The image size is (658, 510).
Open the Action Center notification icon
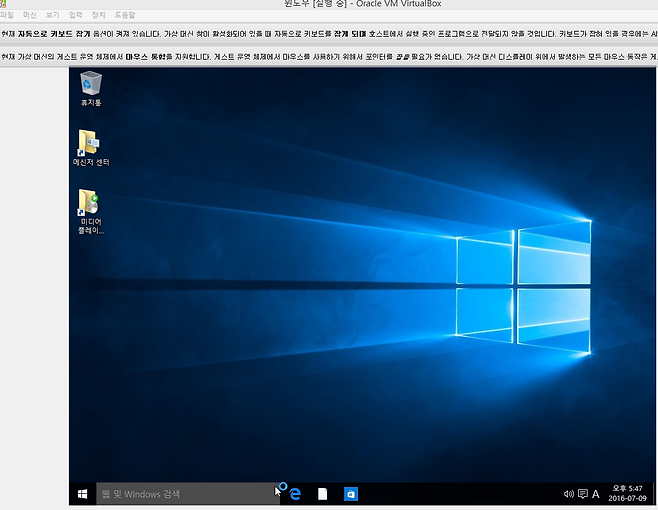pyautogui.click(x=582, y=494)
